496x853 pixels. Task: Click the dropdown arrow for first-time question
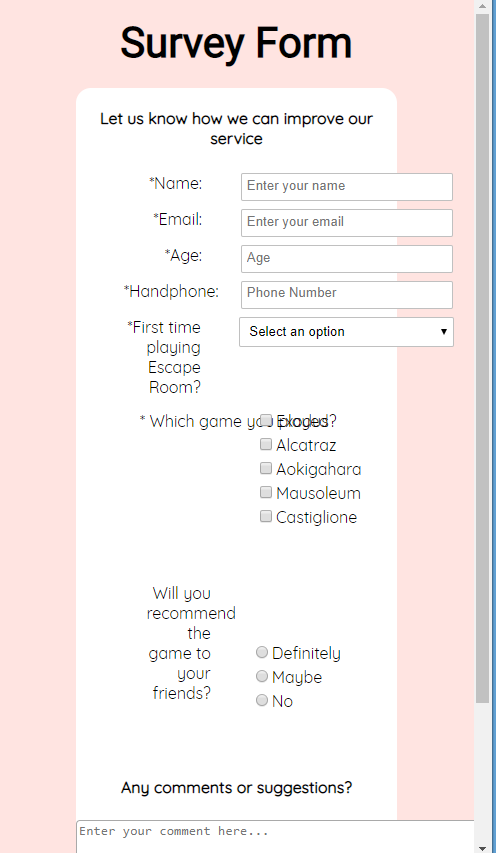click(x=444, y=332)
